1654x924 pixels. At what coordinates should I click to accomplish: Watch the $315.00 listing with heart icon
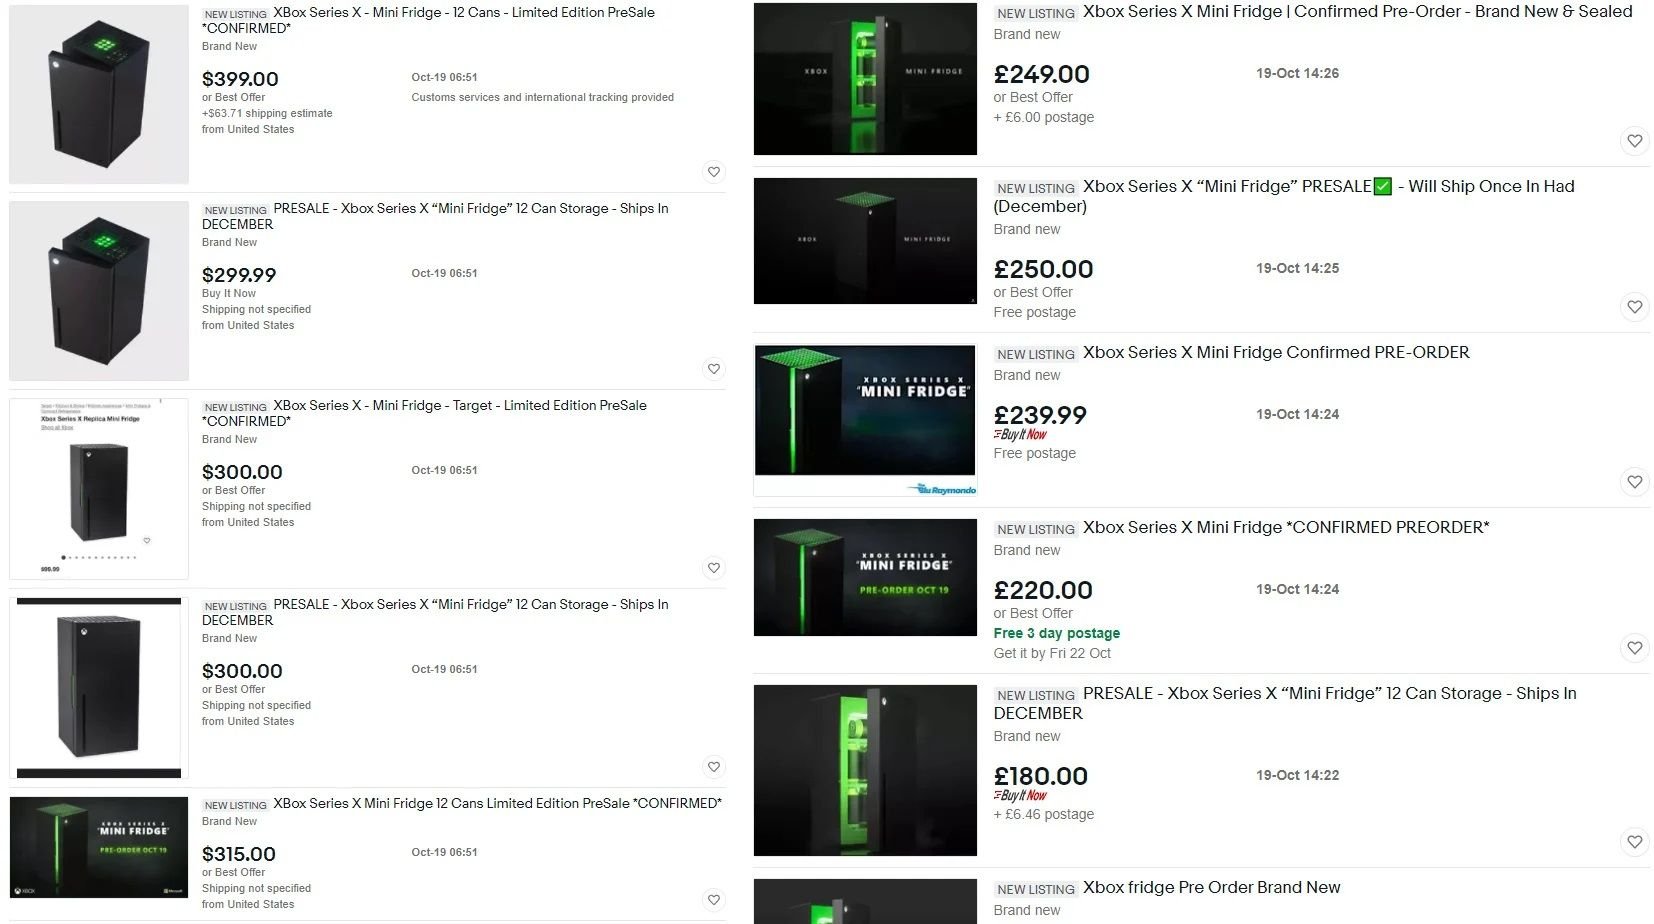pyautogui.click(x=713, y=900)
